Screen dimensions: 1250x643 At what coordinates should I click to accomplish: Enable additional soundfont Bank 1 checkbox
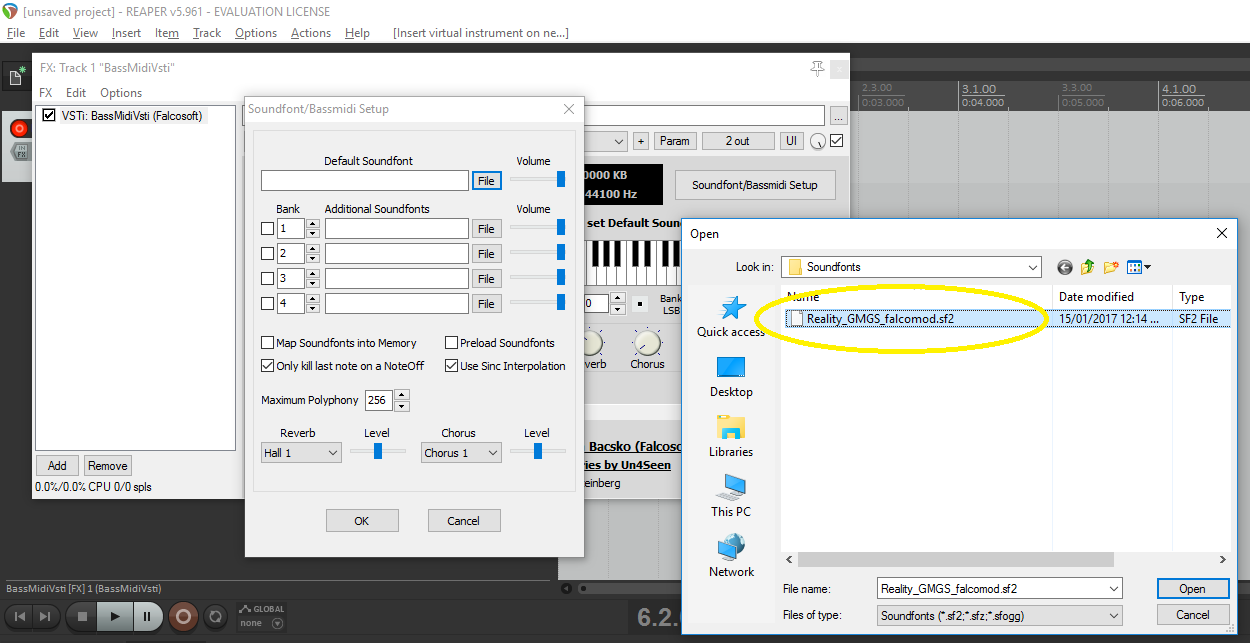pos(267,229)
